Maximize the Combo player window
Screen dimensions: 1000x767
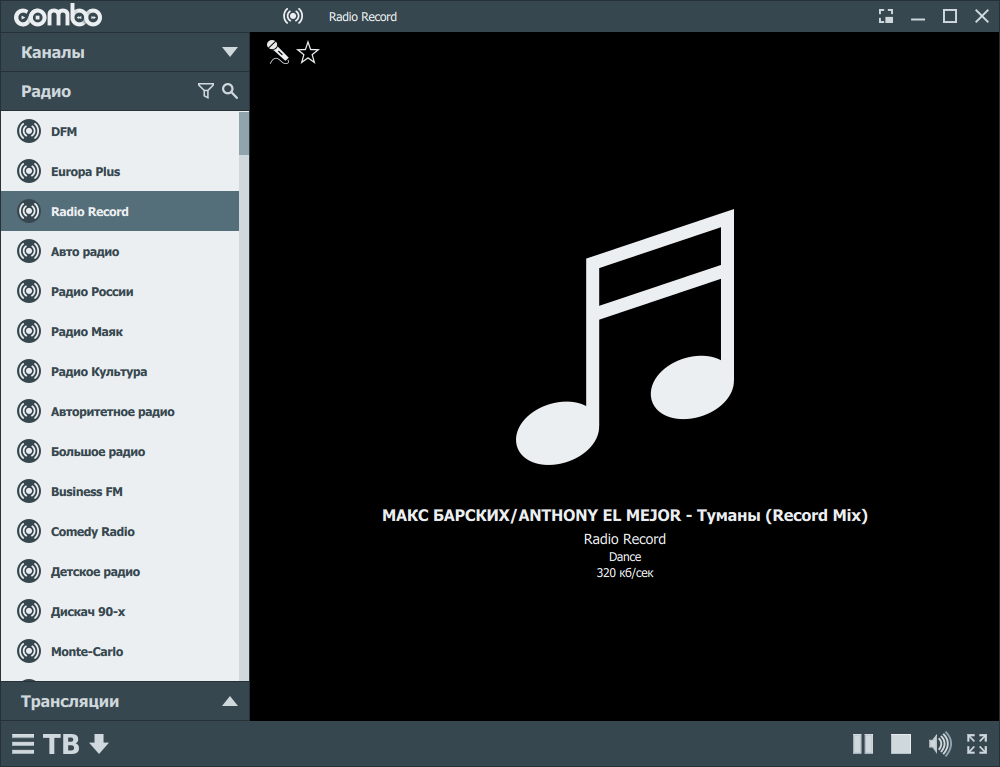tap(950, 16)
